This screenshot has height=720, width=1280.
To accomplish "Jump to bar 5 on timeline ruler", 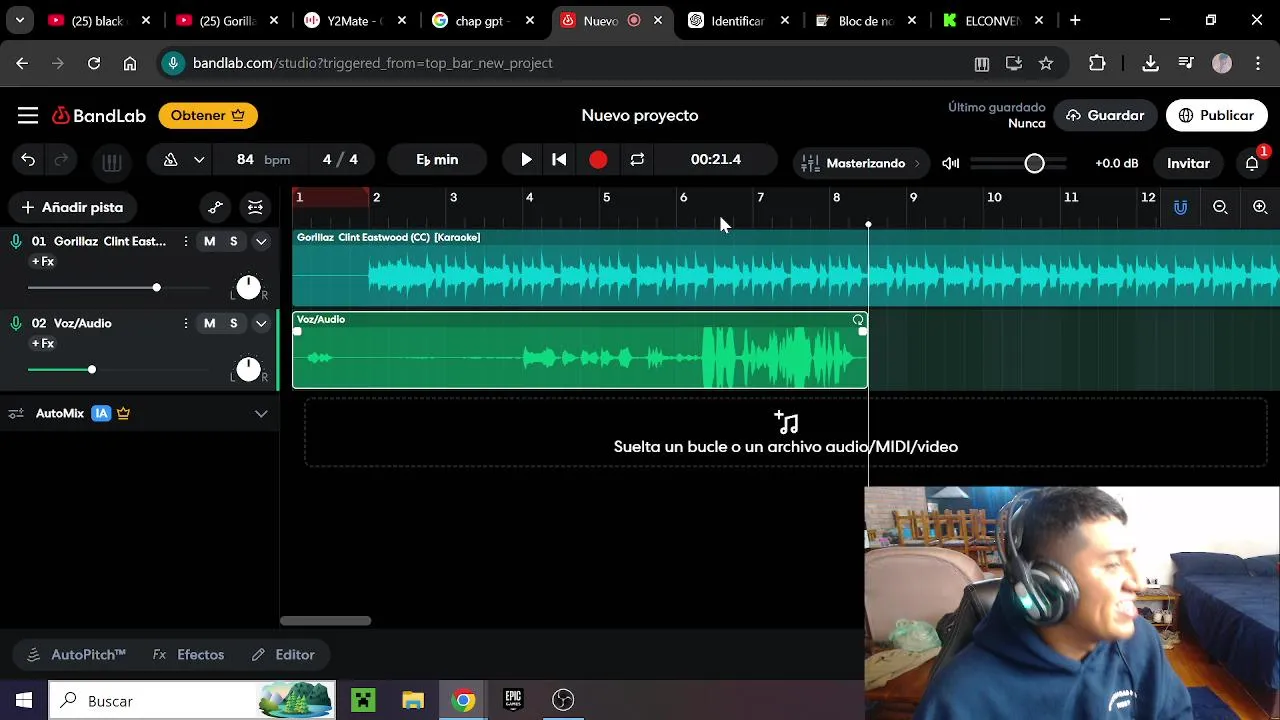I will coord(606,198).
